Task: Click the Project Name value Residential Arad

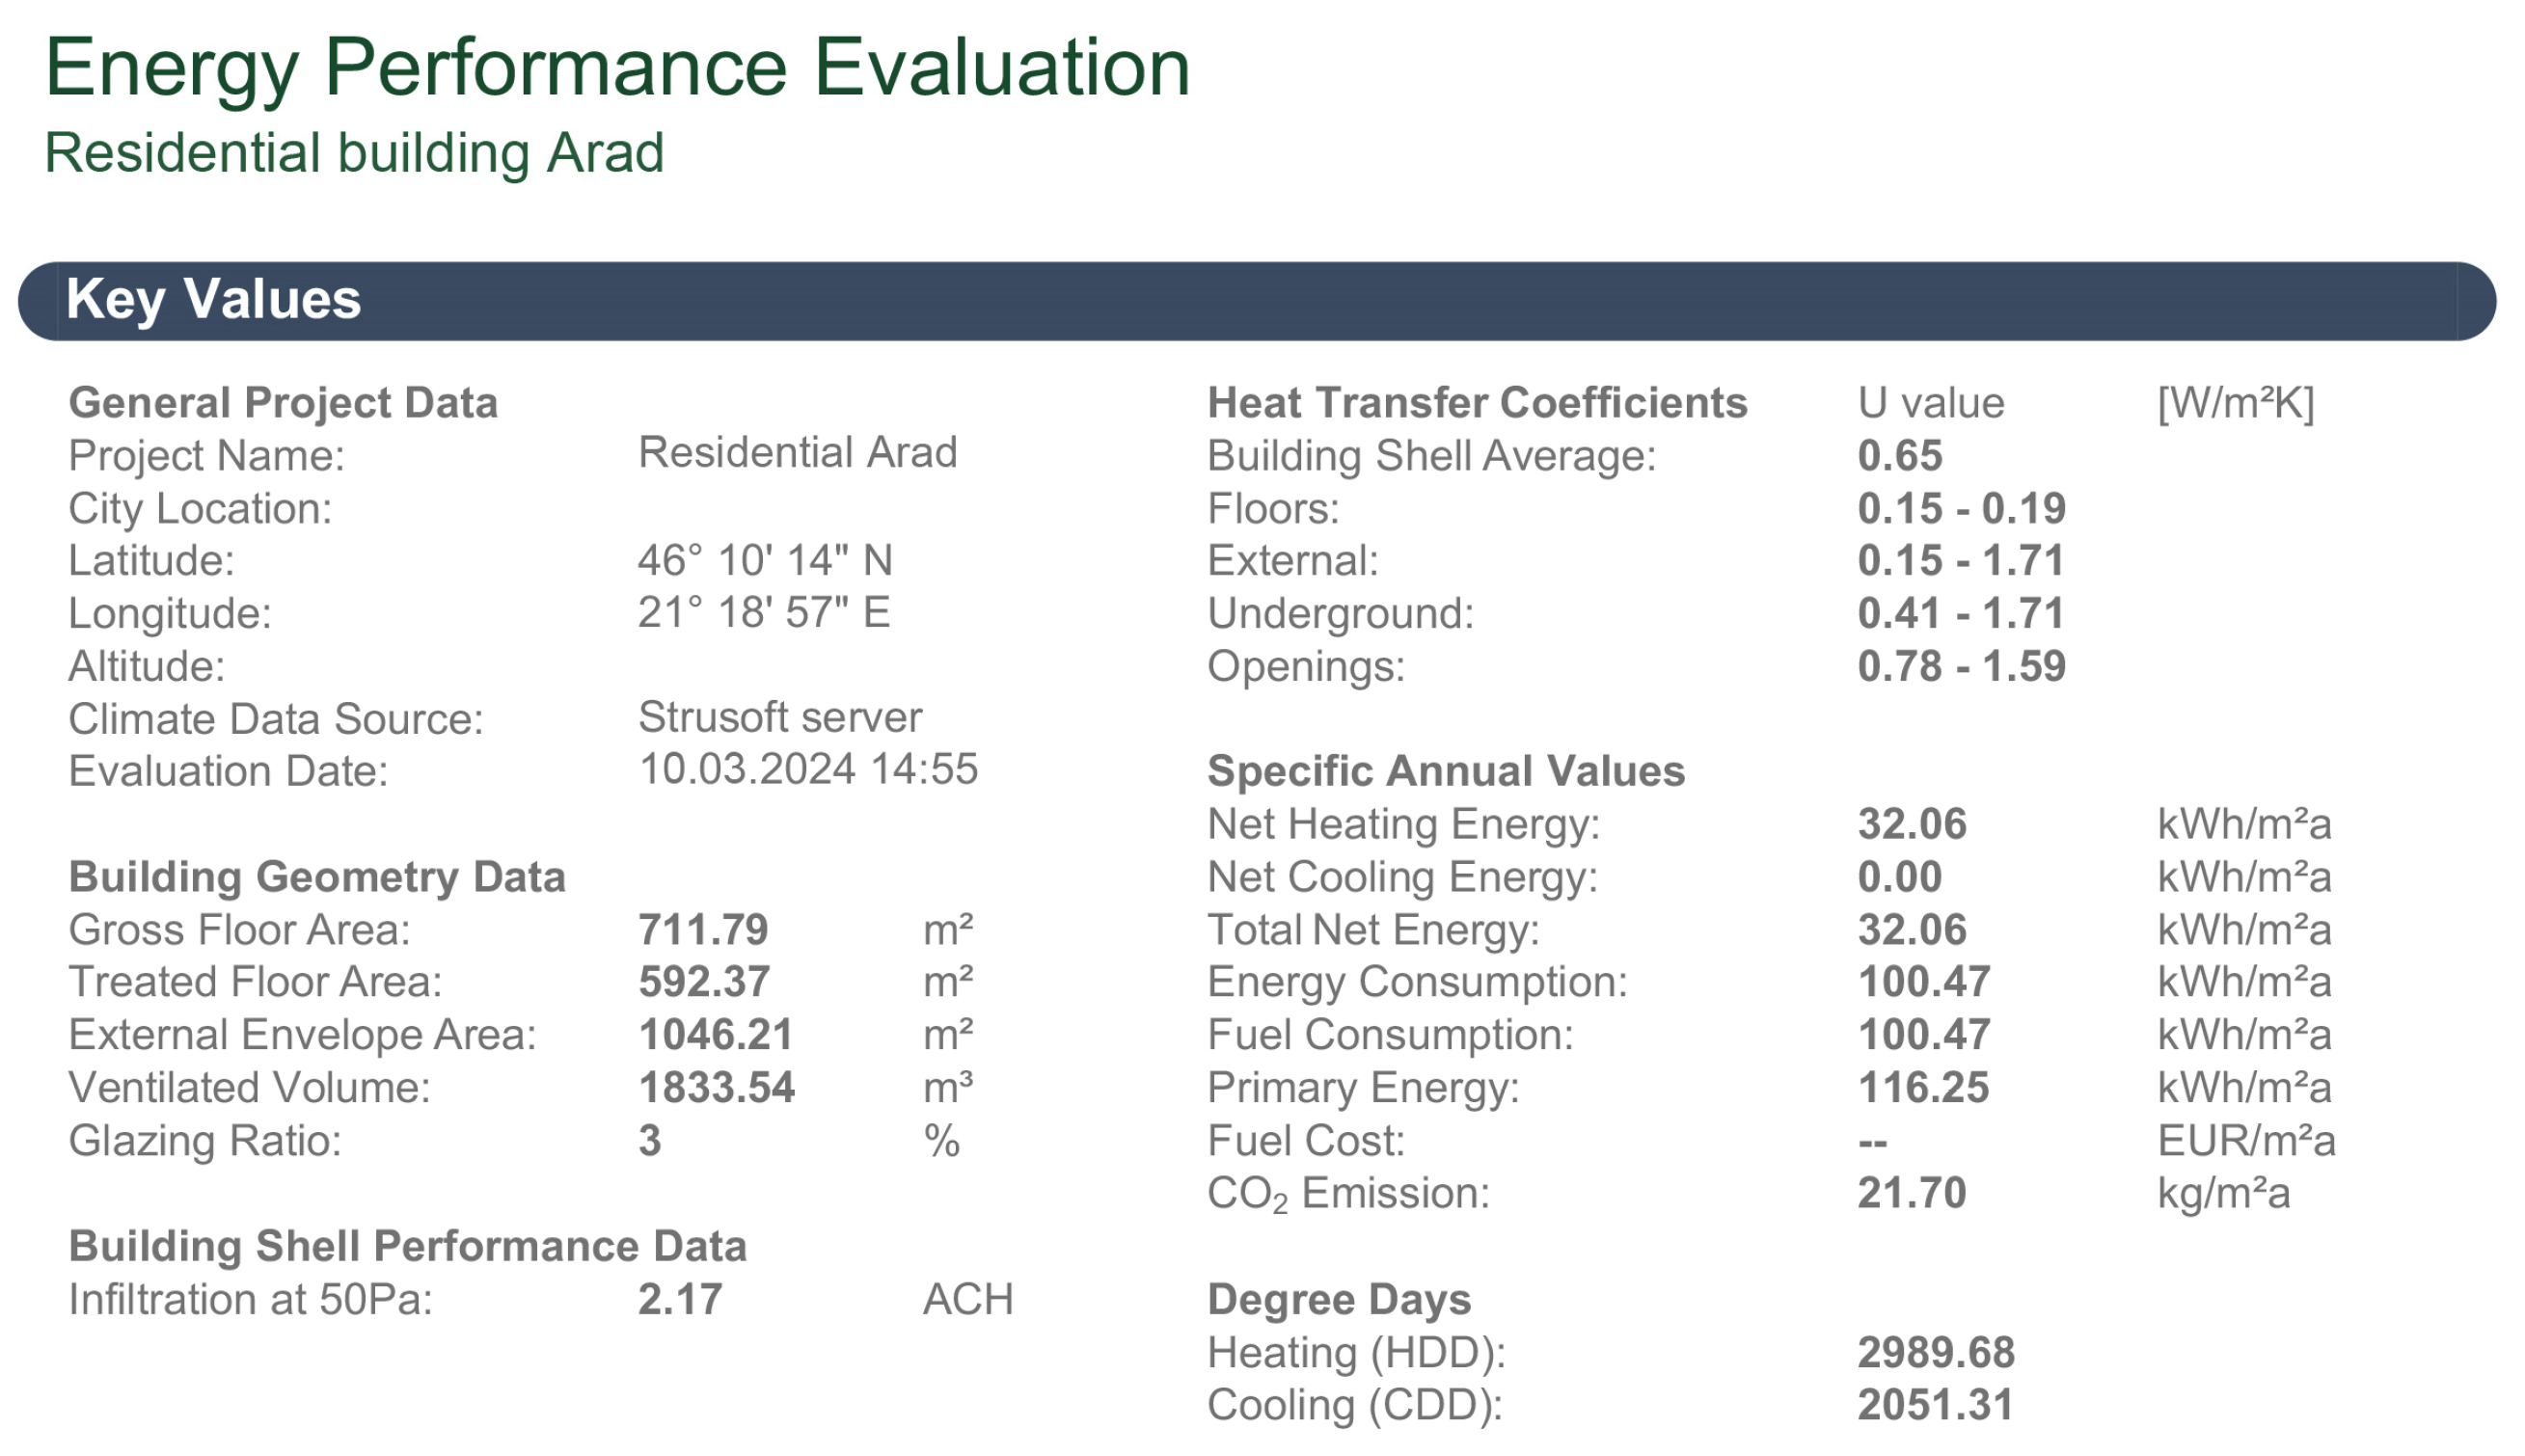Action: (x=797, y=453)
